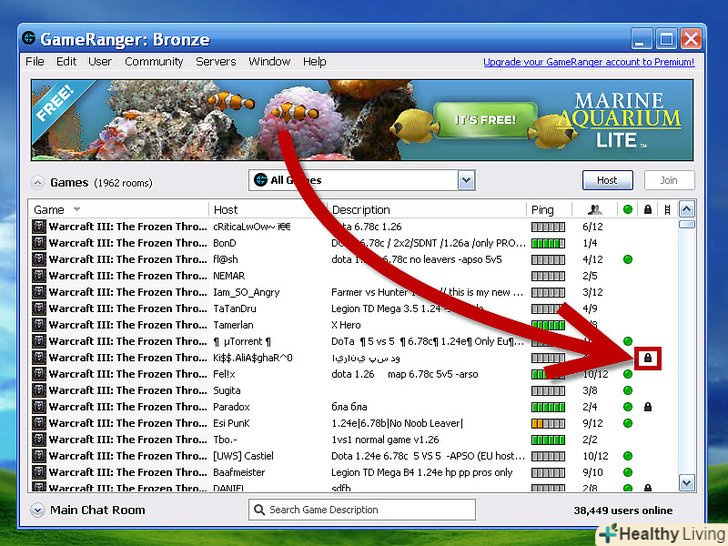This screenshot has height=546, width=728.
Task: Click orange ping bar in Esi PunK row
Action: click(548, 423)
